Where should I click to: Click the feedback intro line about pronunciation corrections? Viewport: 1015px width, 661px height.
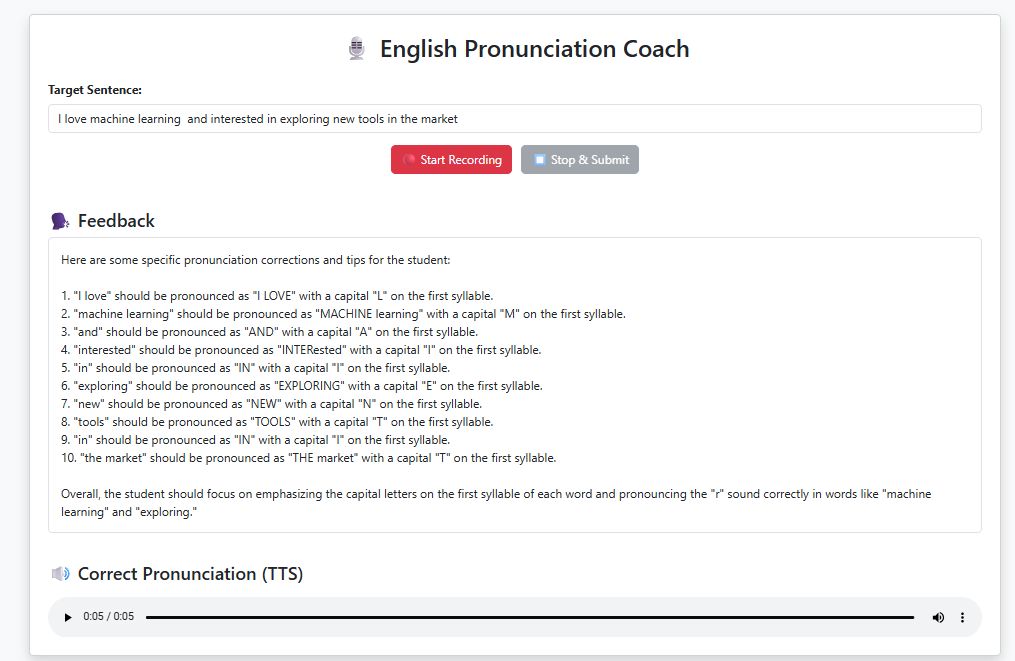pyautogui.click(x=256, y=260)
